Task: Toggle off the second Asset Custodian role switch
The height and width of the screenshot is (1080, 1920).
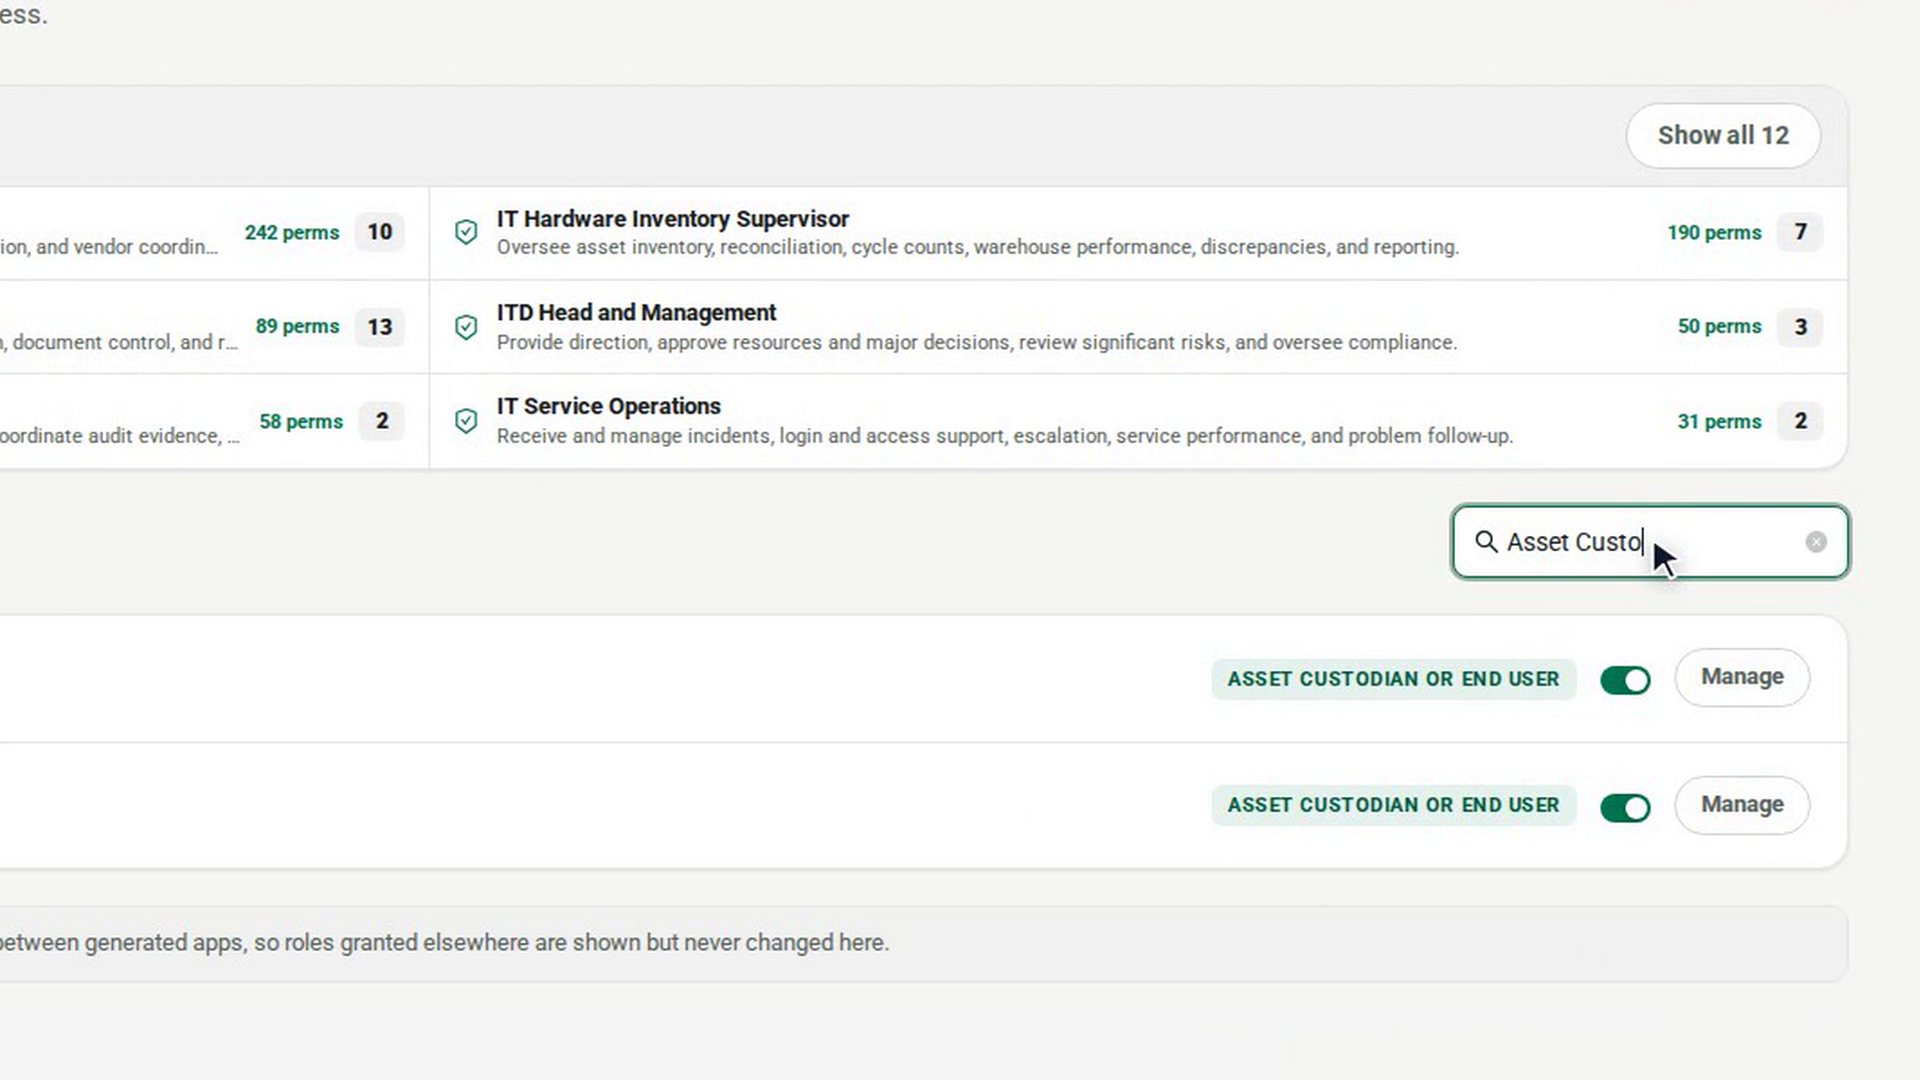Action: pyautogui.click(x=1625, y=807)
